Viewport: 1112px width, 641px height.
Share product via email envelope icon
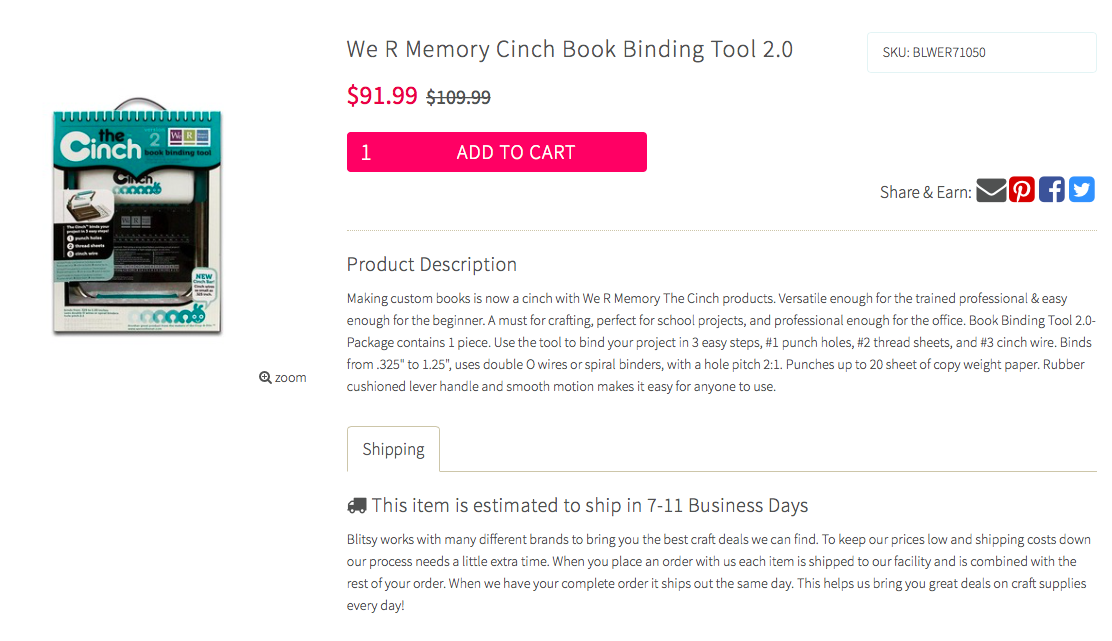[x=991, y=191]
